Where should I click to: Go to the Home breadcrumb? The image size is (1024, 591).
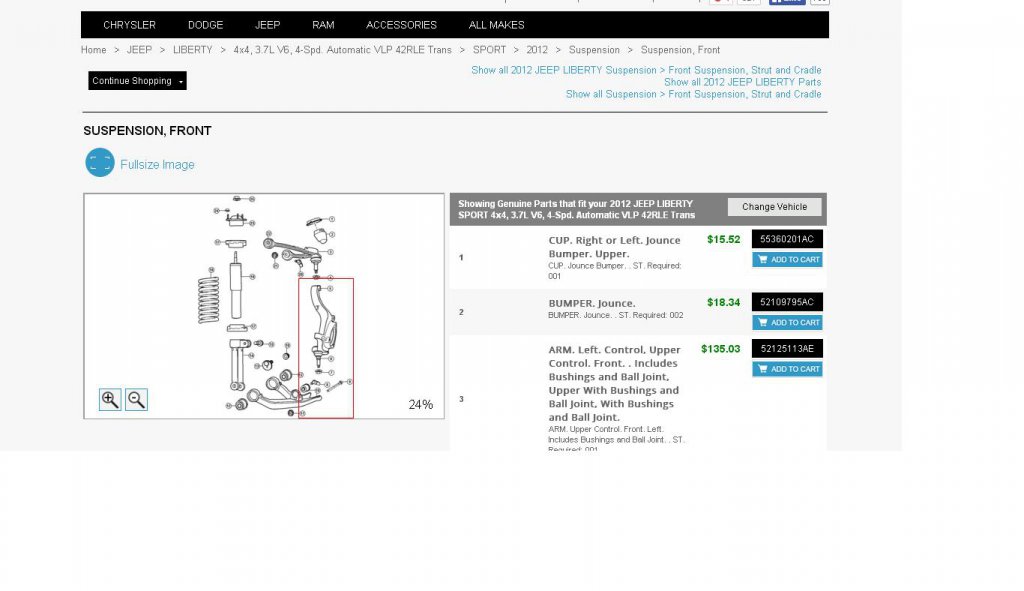(93, 50)
